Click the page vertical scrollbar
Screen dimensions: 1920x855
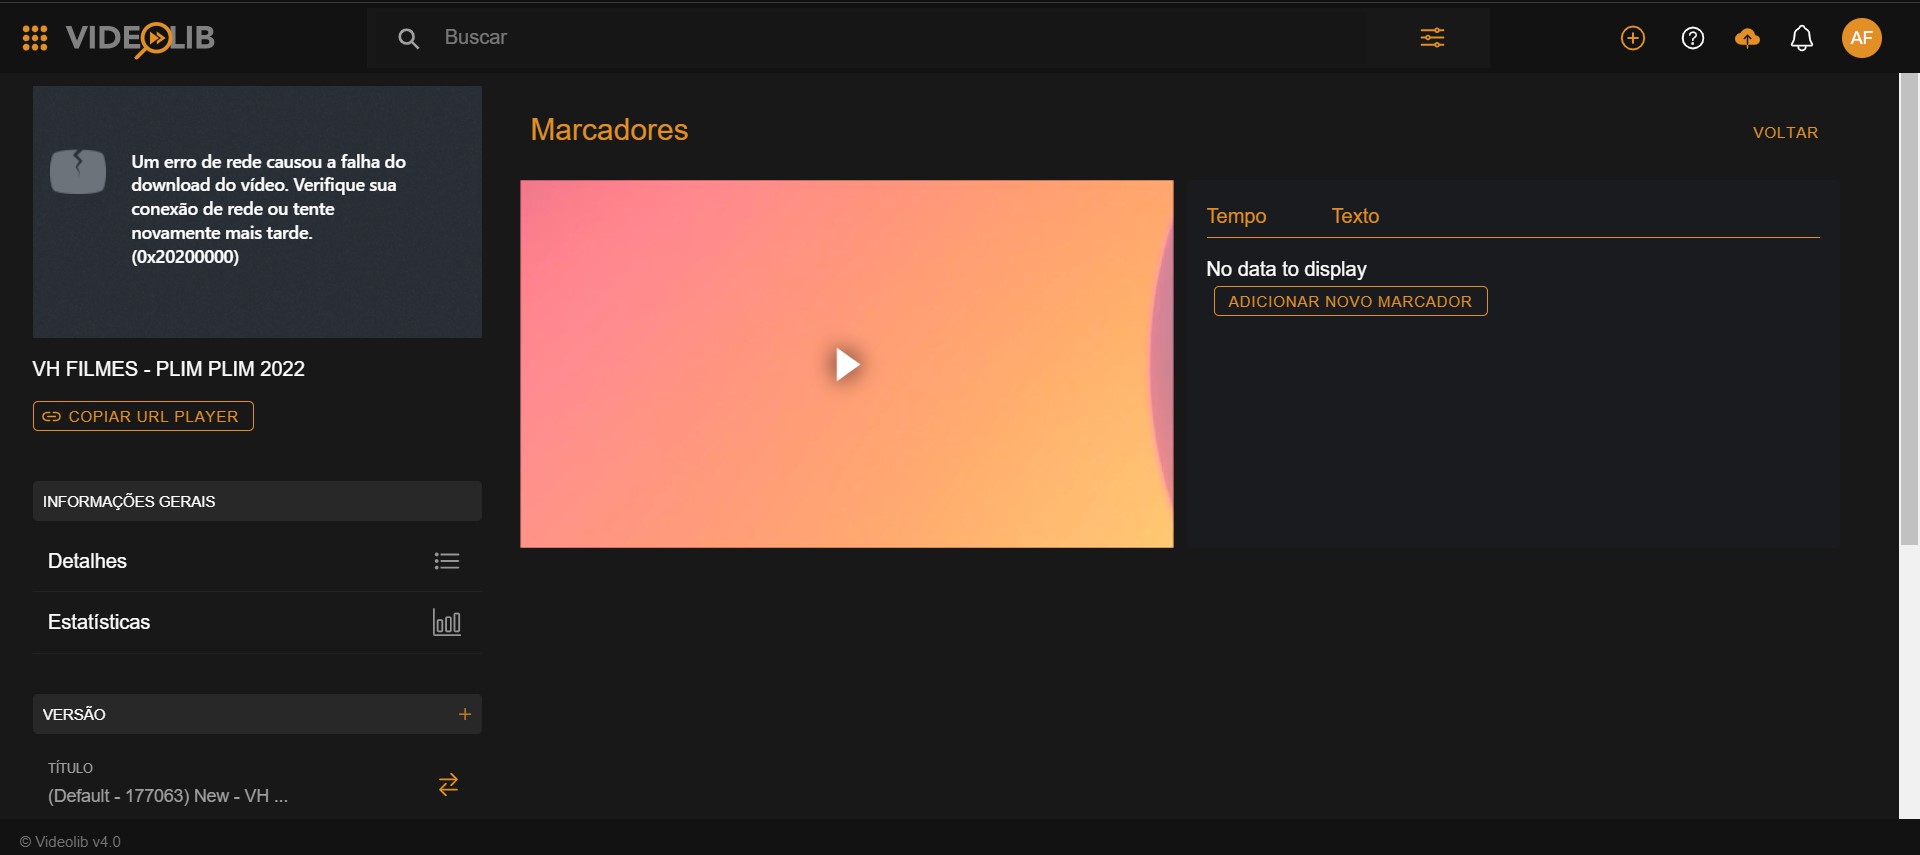tap(1909, 310)
